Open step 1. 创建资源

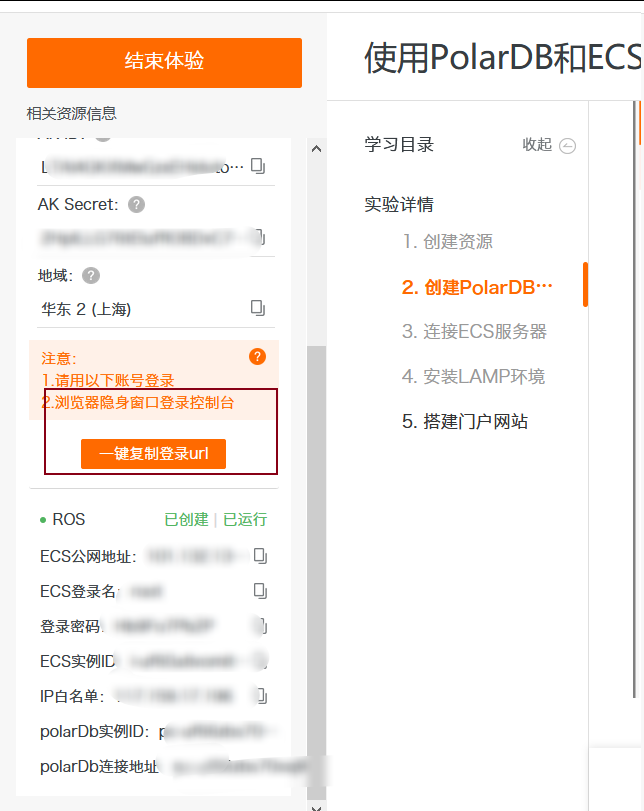pos(447,242)
